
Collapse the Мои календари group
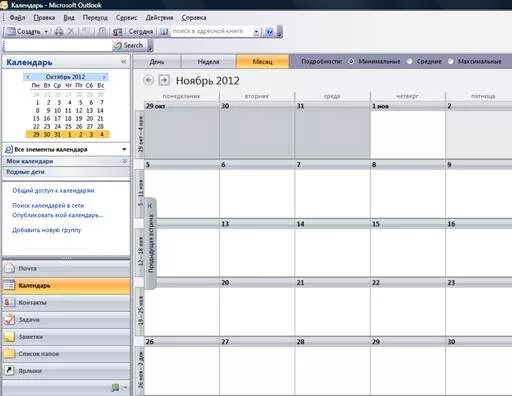pos(125,161)
